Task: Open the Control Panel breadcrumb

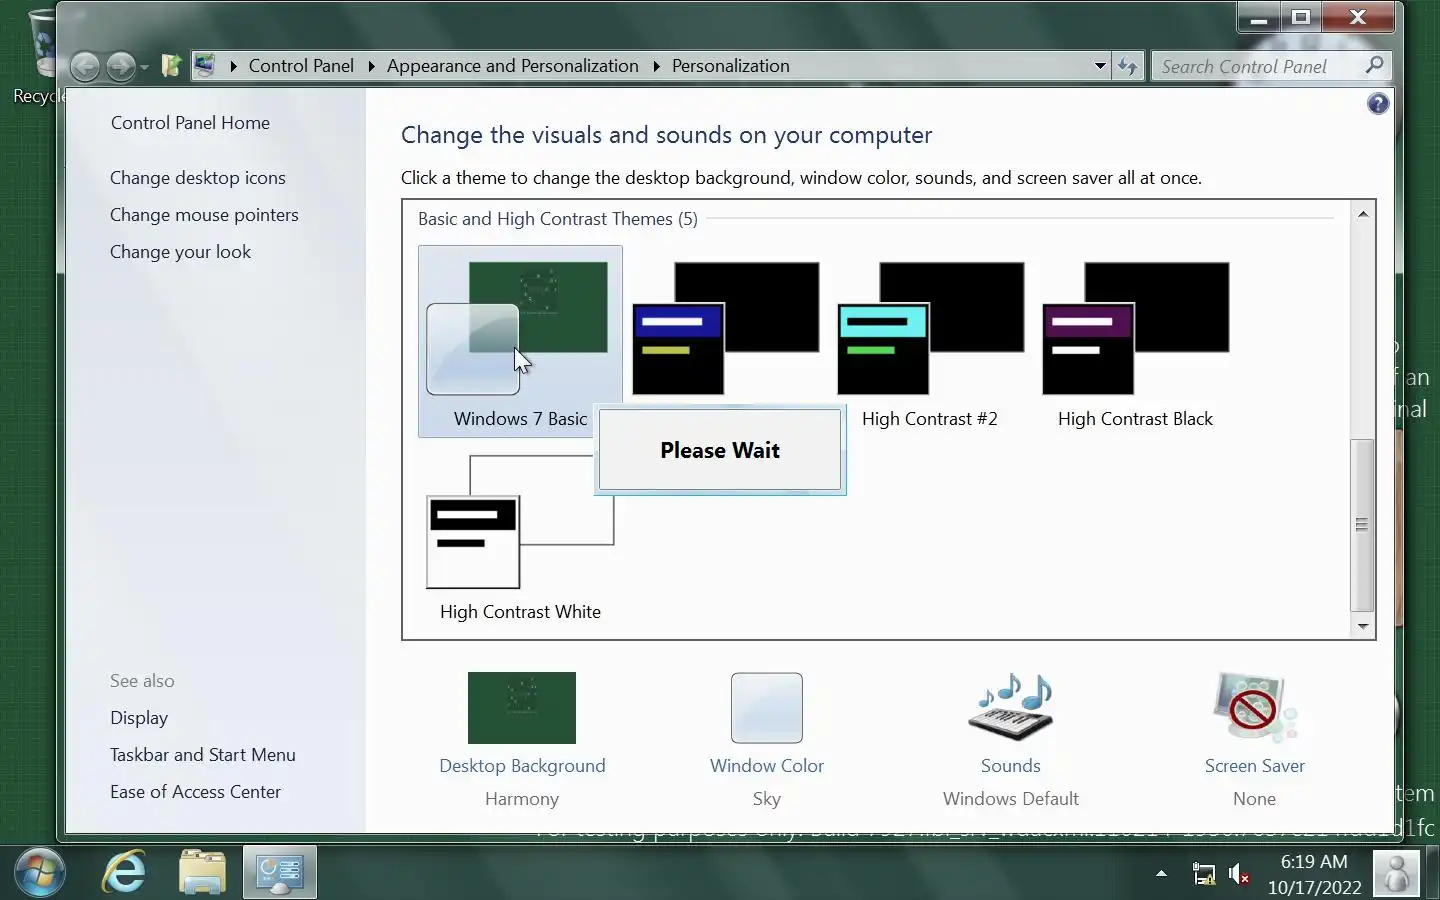Action: 301,66
